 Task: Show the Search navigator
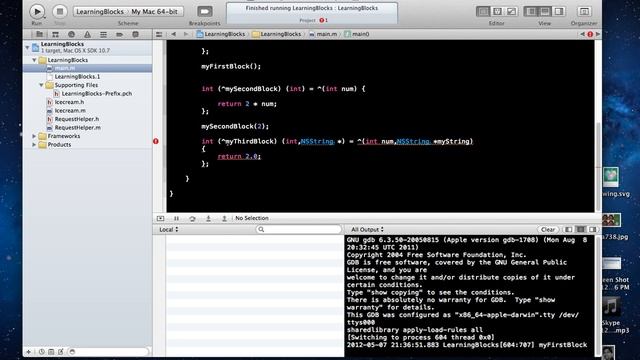coord(71,34)
